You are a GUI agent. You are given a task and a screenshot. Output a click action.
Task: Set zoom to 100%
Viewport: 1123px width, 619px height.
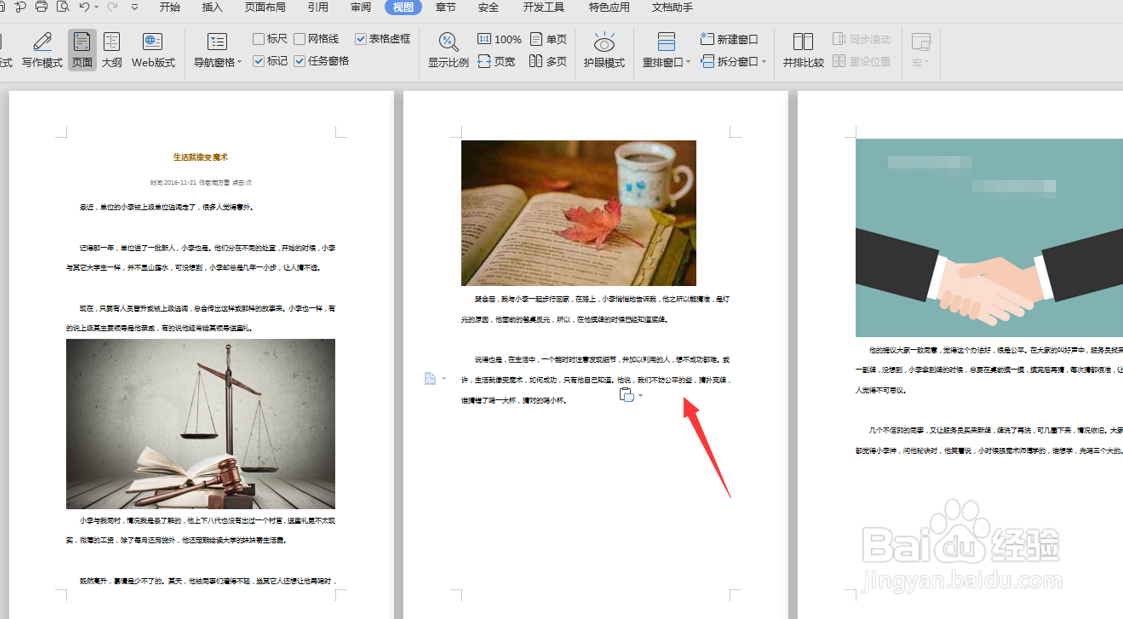pos(499,39)
